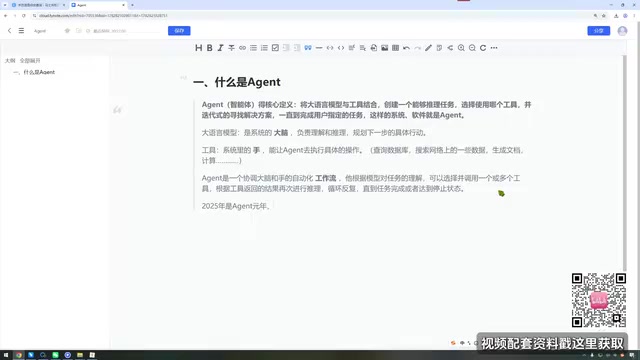
Task: Click the QR code image
Action: 599,300
